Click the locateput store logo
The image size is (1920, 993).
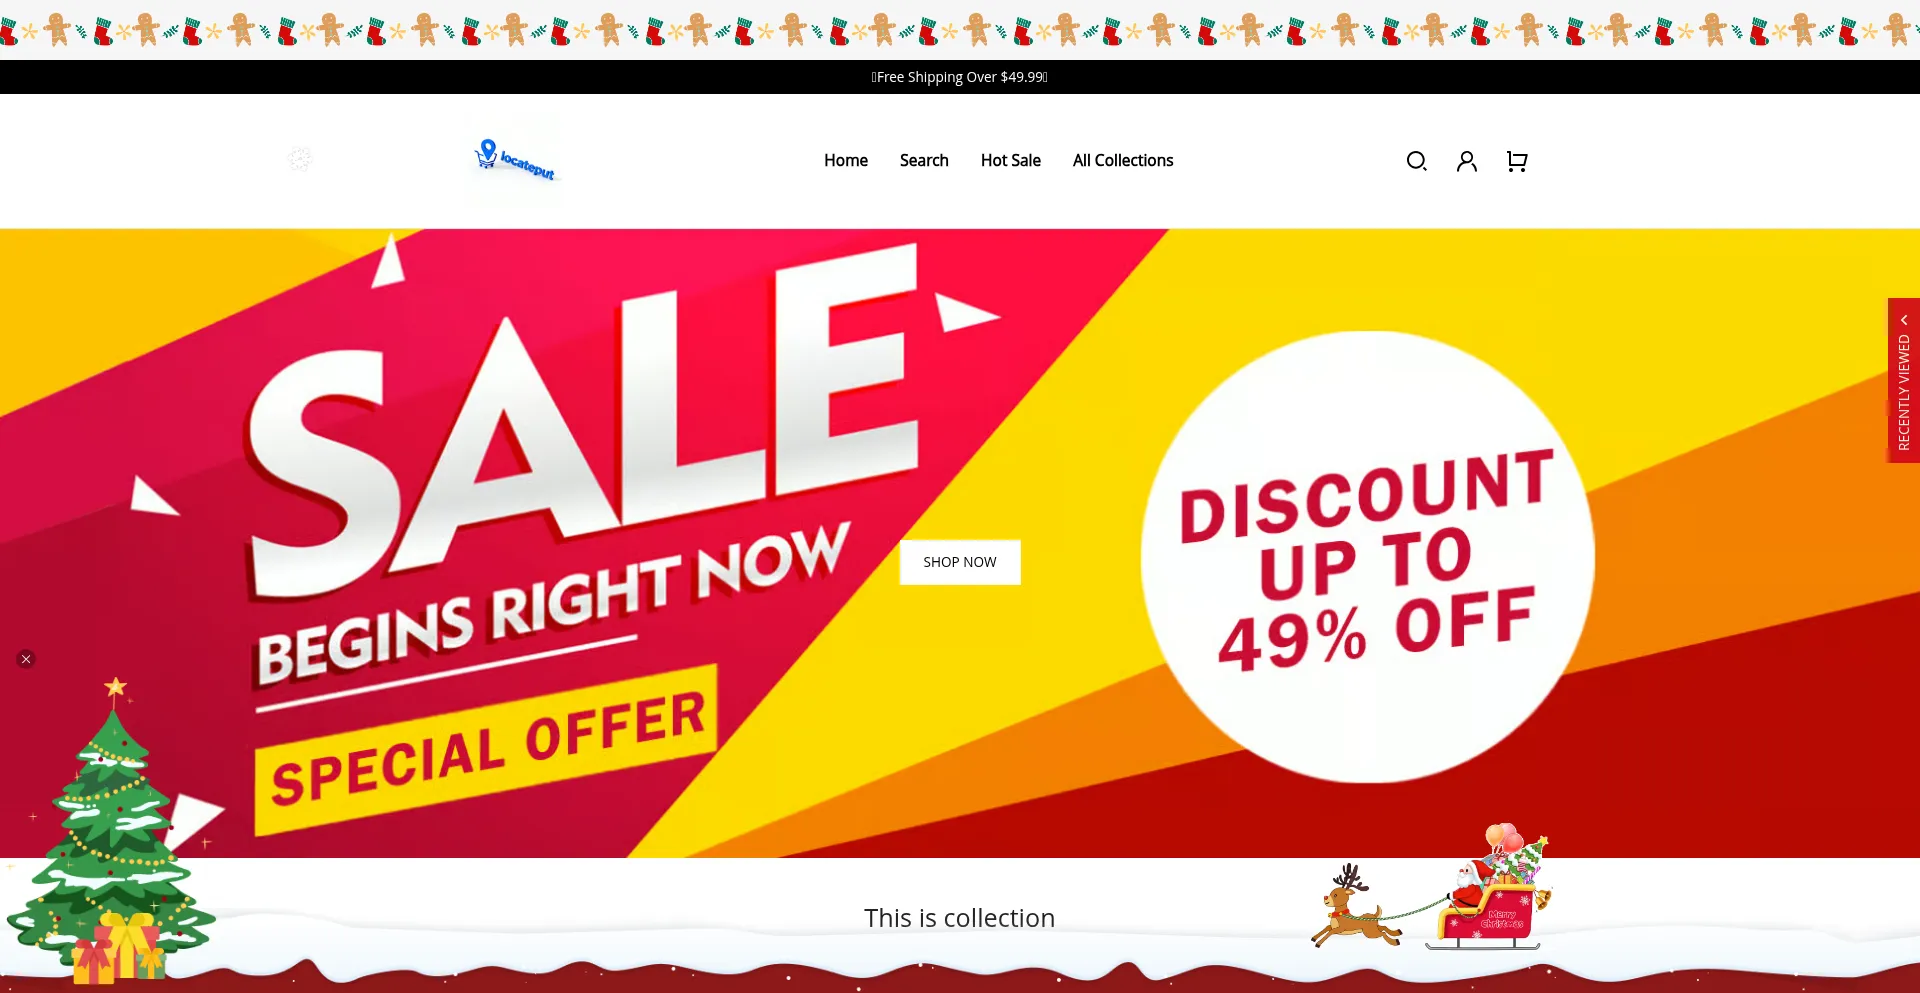515,160
